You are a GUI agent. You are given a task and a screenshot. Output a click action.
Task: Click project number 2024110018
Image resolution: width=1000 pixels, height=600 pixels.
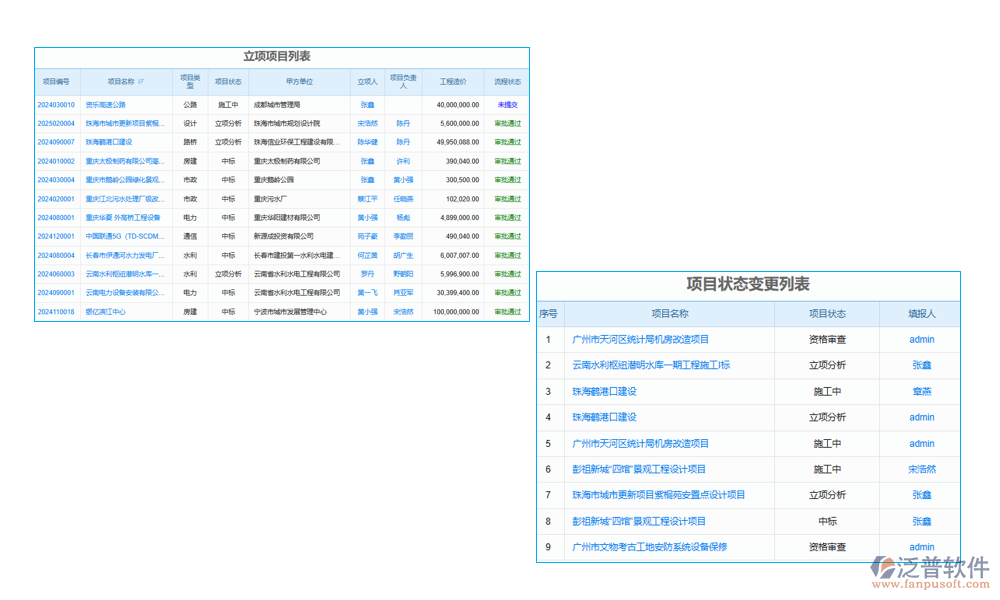tap(56, 312)
